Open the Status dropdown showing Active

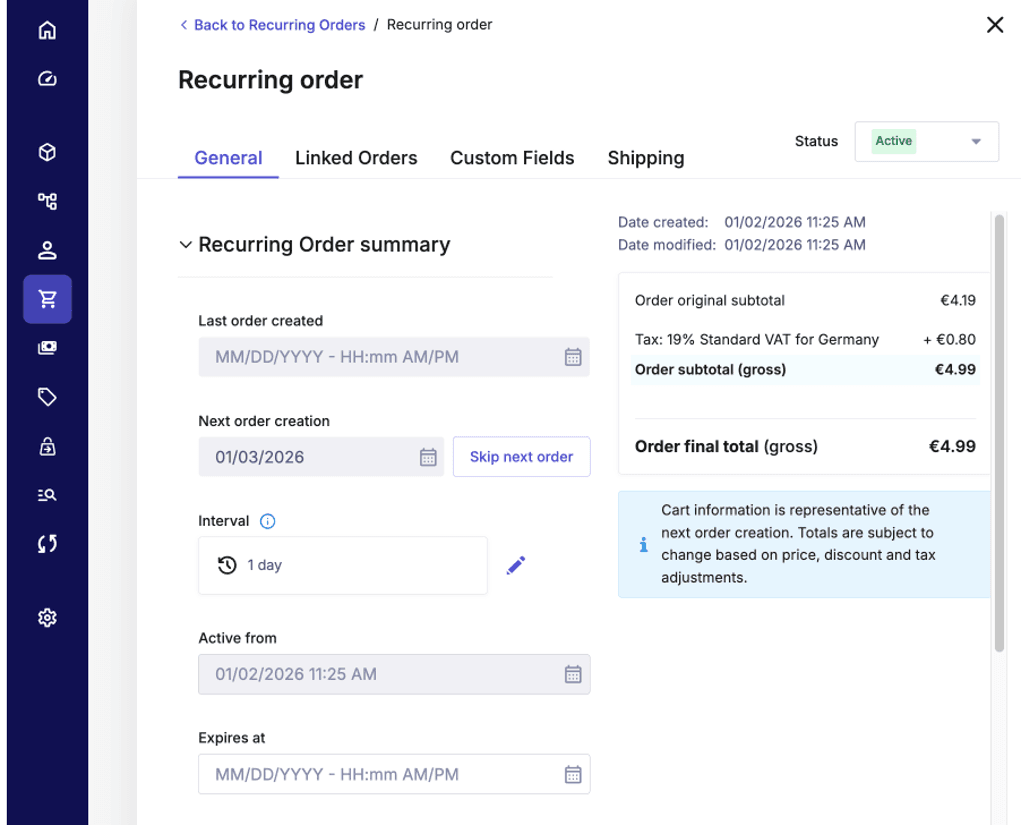925,141
